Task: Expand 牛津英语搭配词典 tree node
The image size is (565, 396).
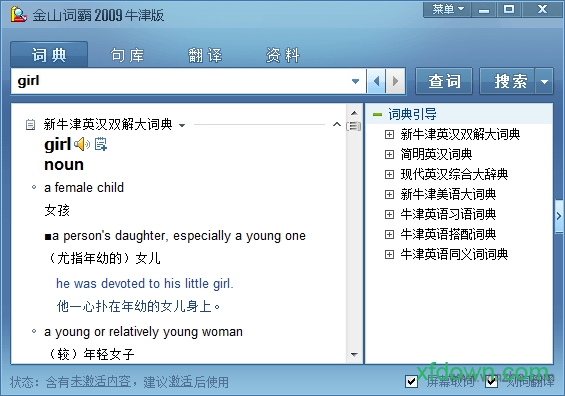Action: tap(389, 235)
